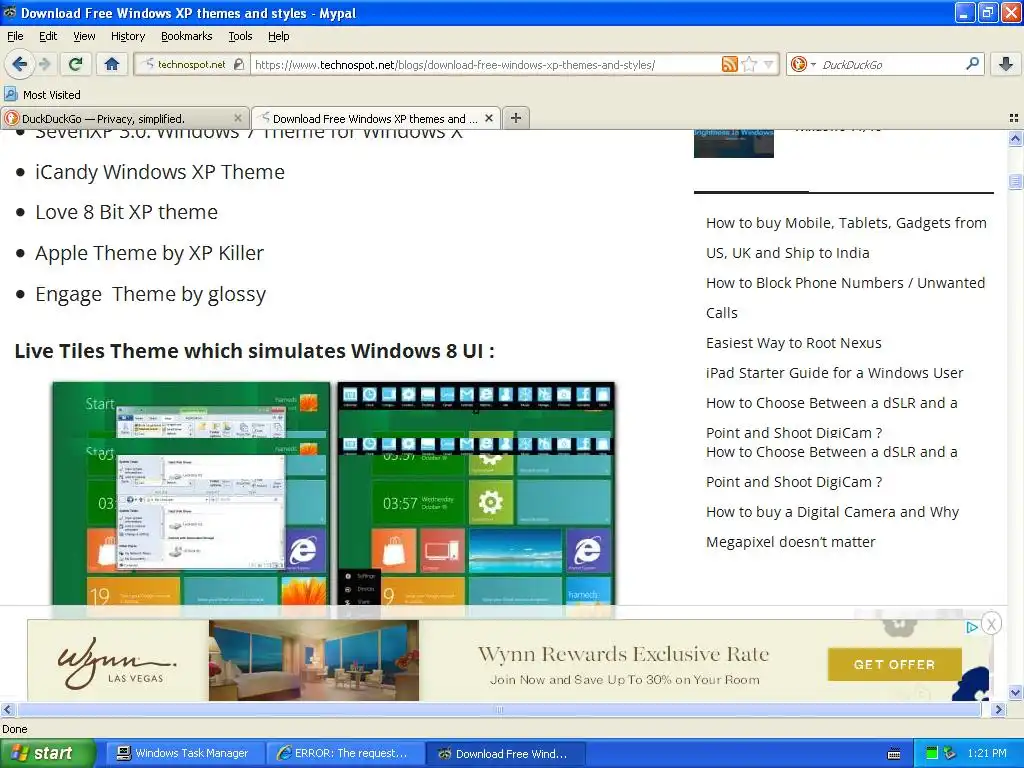1024x768 pixels.
Task: Close the DuckDuckGo tab
Action: click(238, 118)
